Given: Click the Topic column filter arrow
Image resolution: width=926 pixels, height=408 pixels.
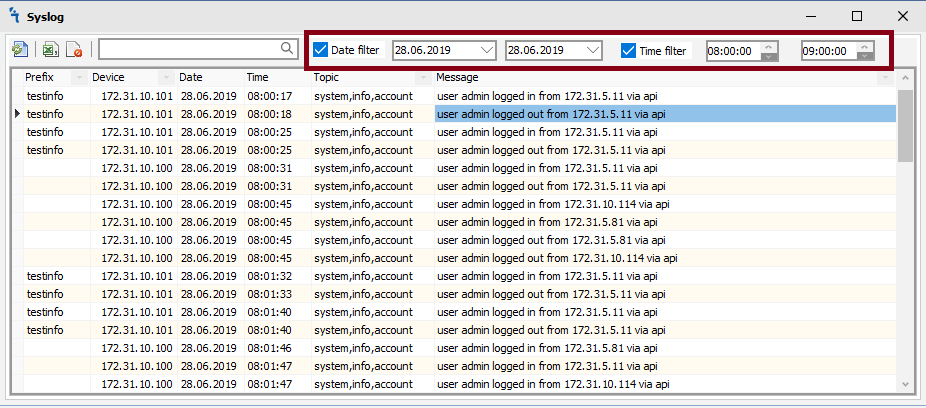Looking at the screenshot, I should coord(423,78).
